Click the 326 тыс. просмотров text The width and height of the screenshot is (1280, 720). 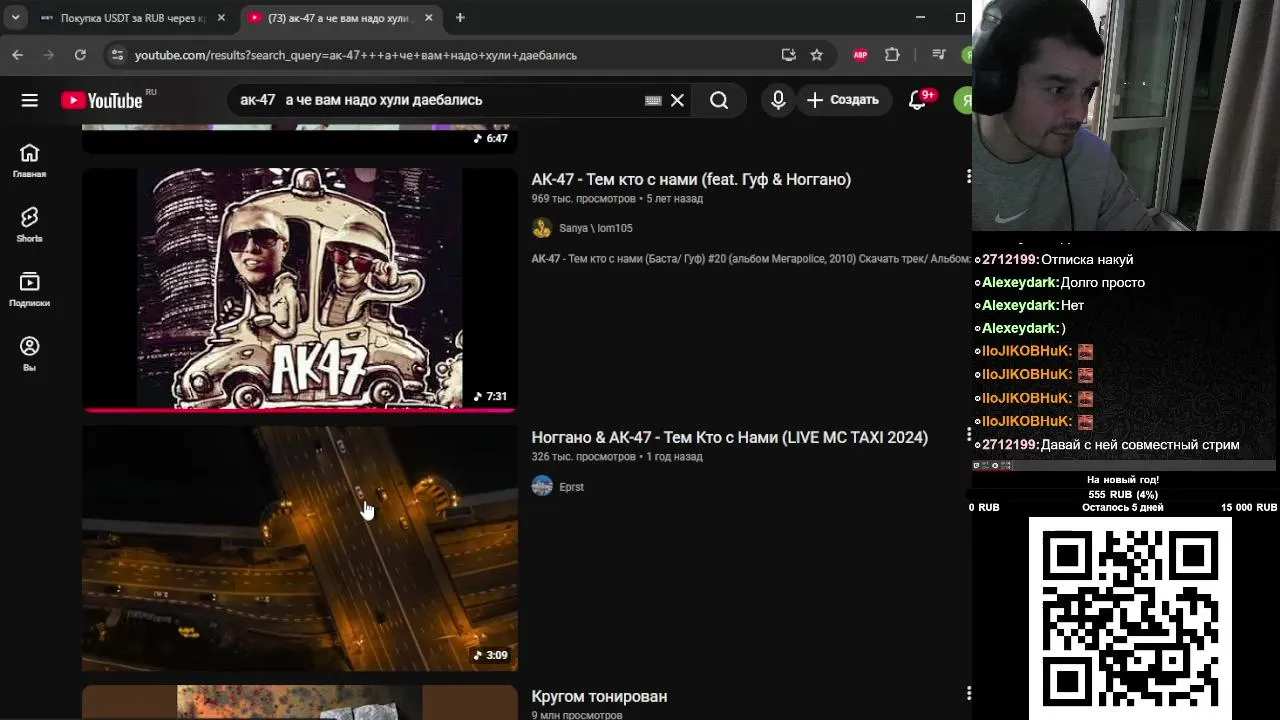(583, 457)
